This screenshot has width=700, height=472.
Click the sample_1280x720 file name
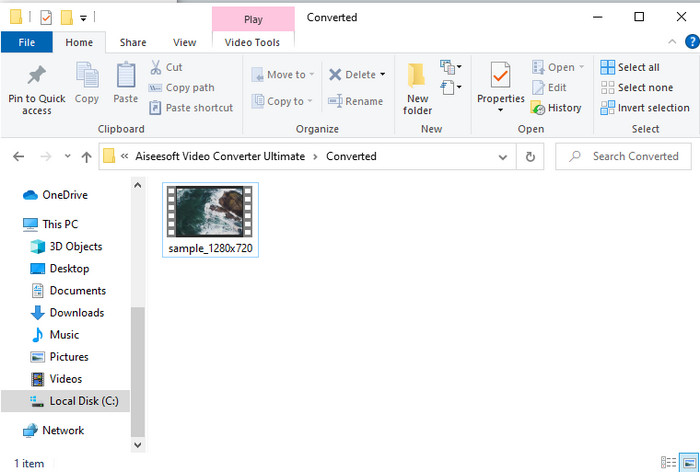[x=210, y=248]
